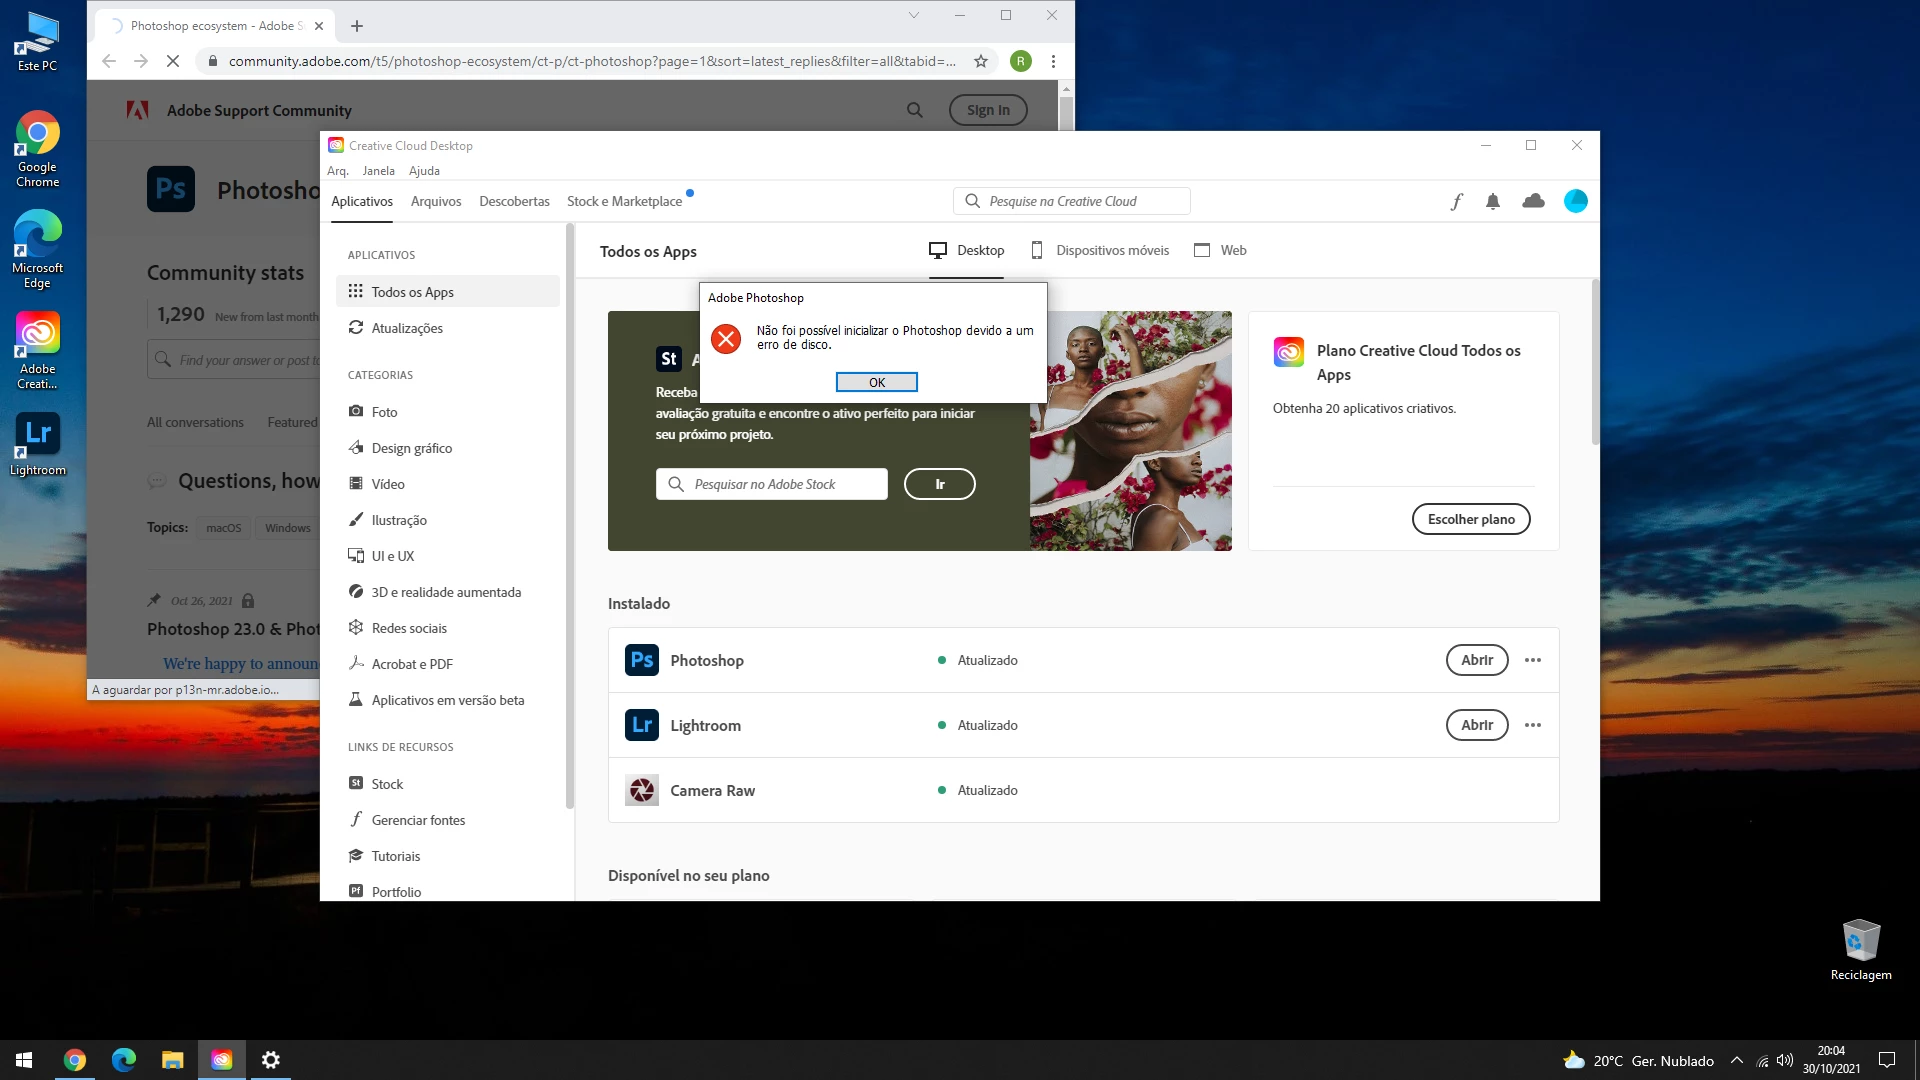Open Gerenciar fontes in the resources links

(x=417, y=820)
